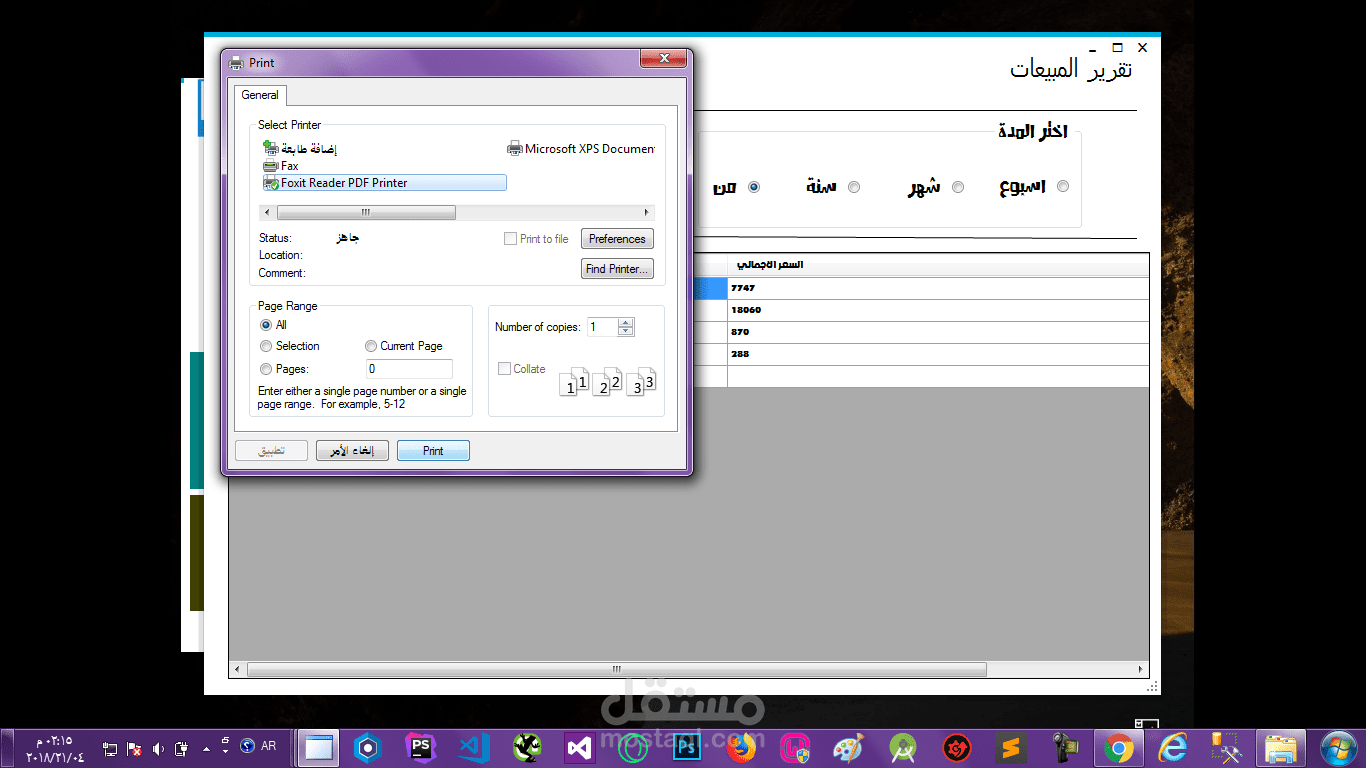Open the green ring Opera Neon icon
The height and width of the screenshot is (768, 1366).
(632, 748)
